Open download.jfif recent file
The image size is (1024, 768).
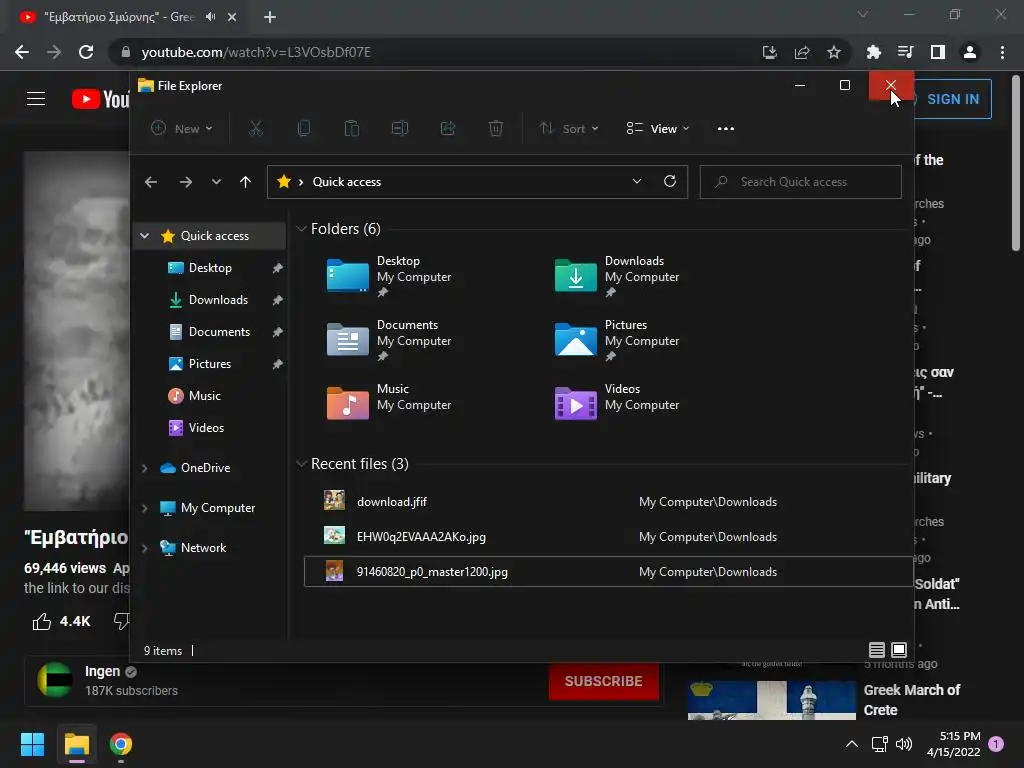(x=607, y=502)
